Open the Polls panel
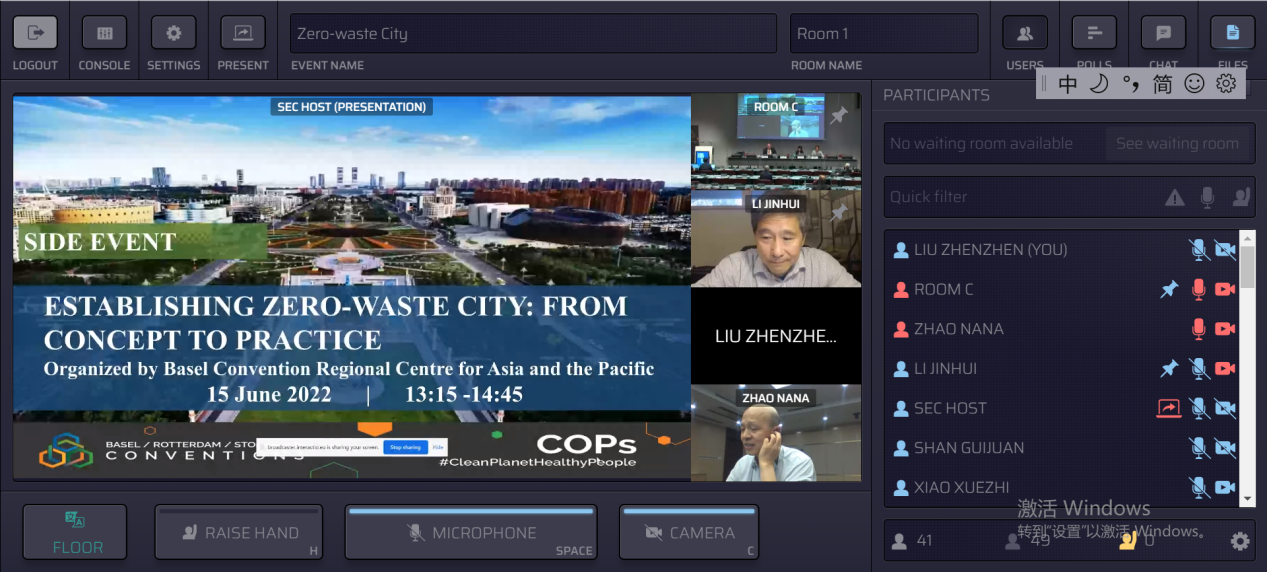This screenshot has width=1267, height=572. [x=1094, y=33]
